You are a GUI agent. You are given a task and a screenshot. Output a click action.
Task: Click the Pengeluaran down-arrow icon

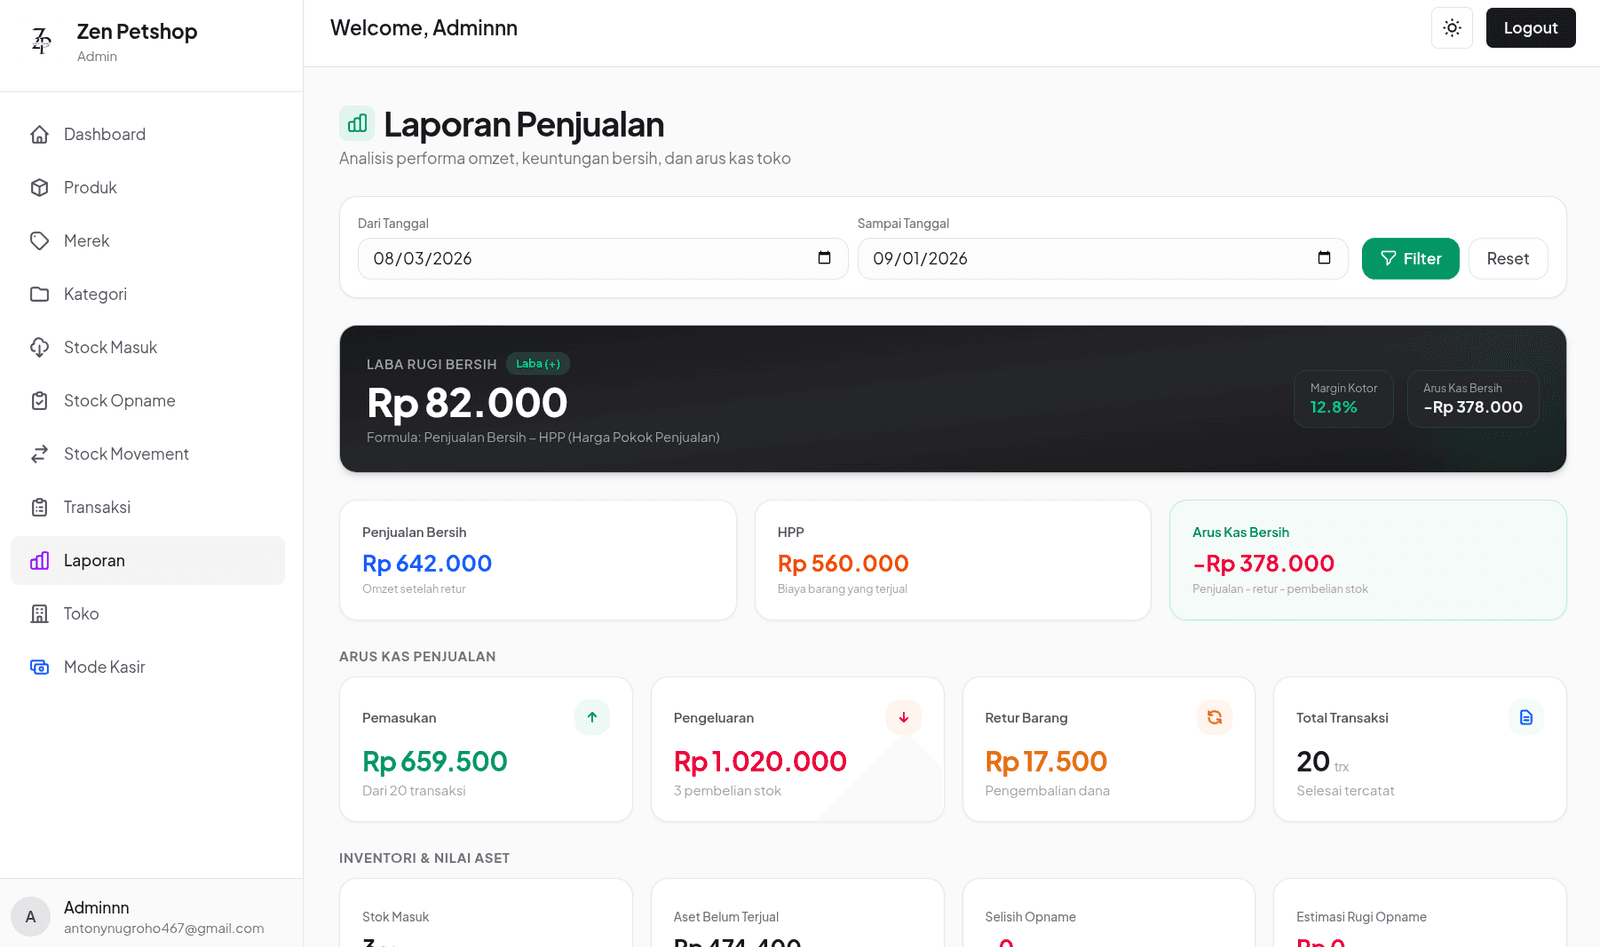pos(903,717)
